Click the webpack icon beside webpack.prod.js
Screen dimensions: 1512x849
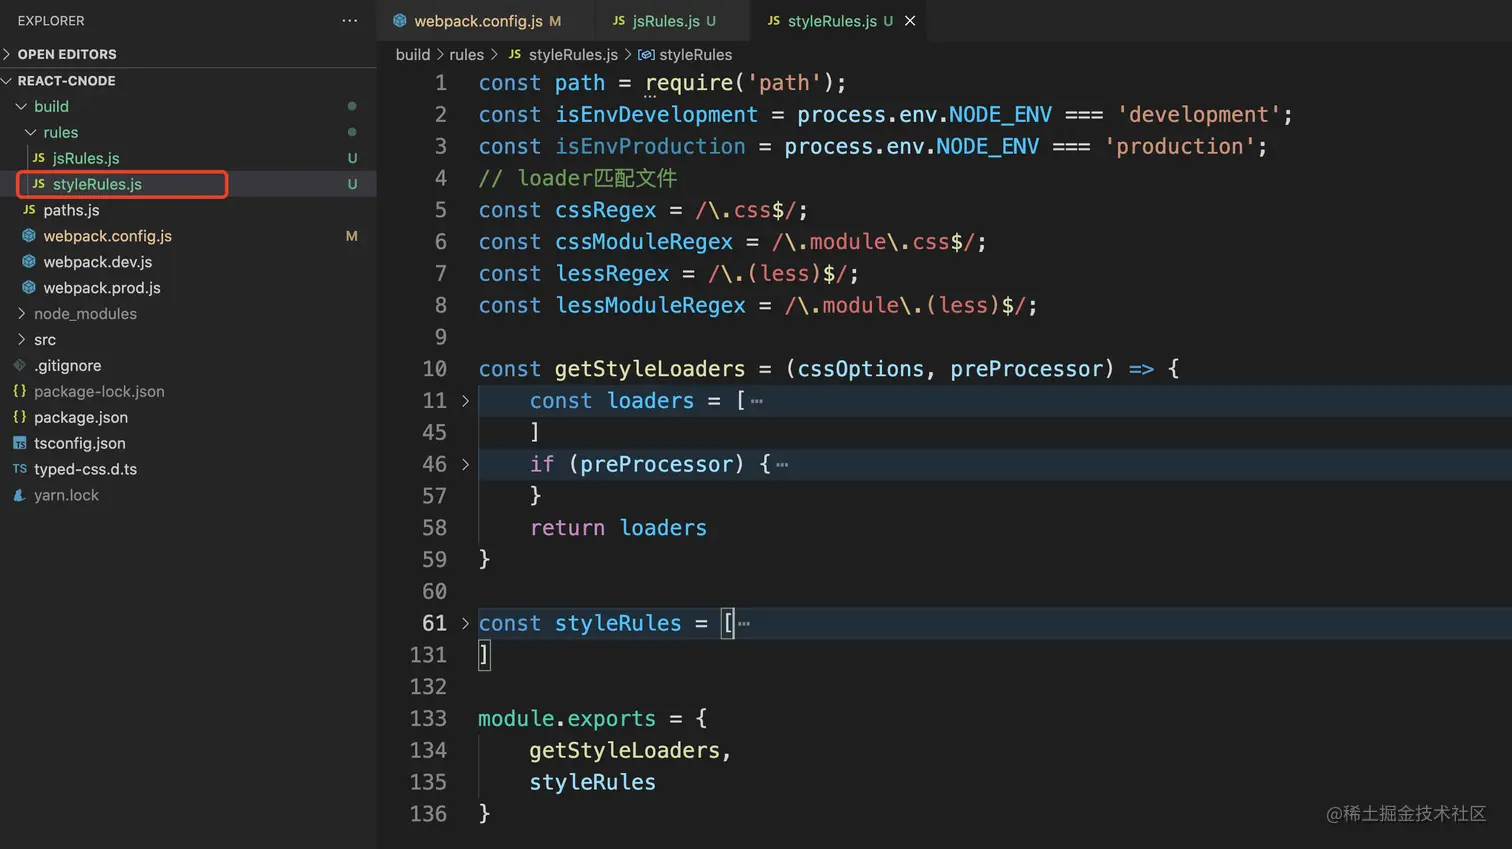point(29,288)
